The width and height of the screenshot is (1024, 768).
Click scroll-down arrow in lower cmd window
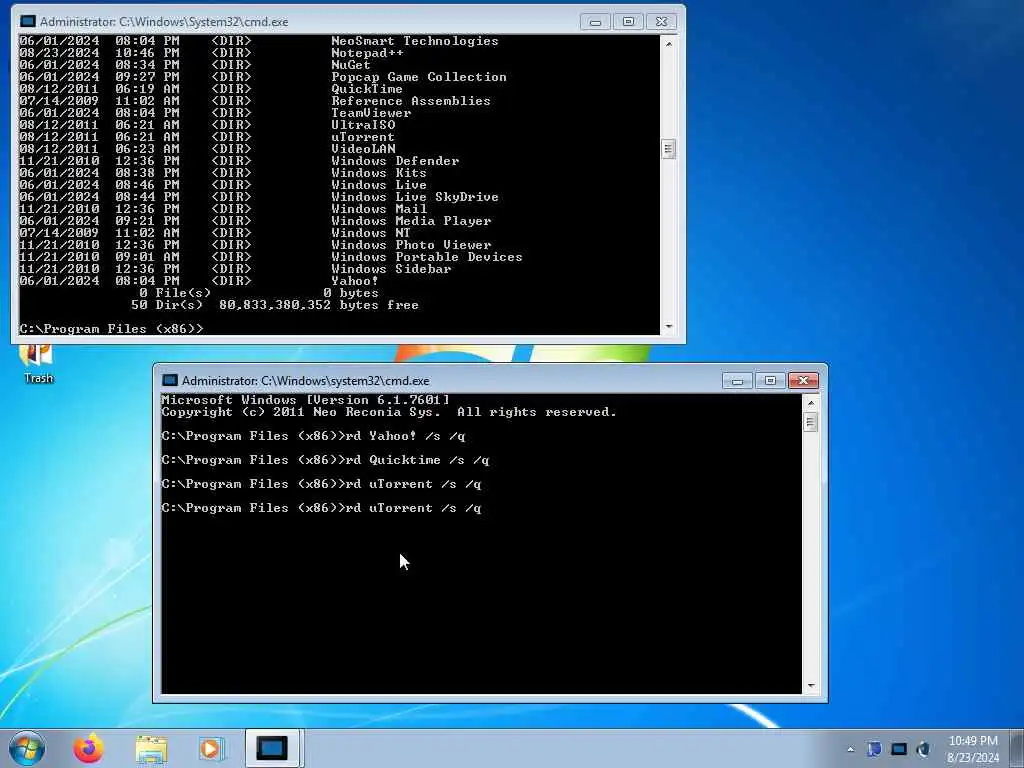pyautogui.click(x=810, y=685)
